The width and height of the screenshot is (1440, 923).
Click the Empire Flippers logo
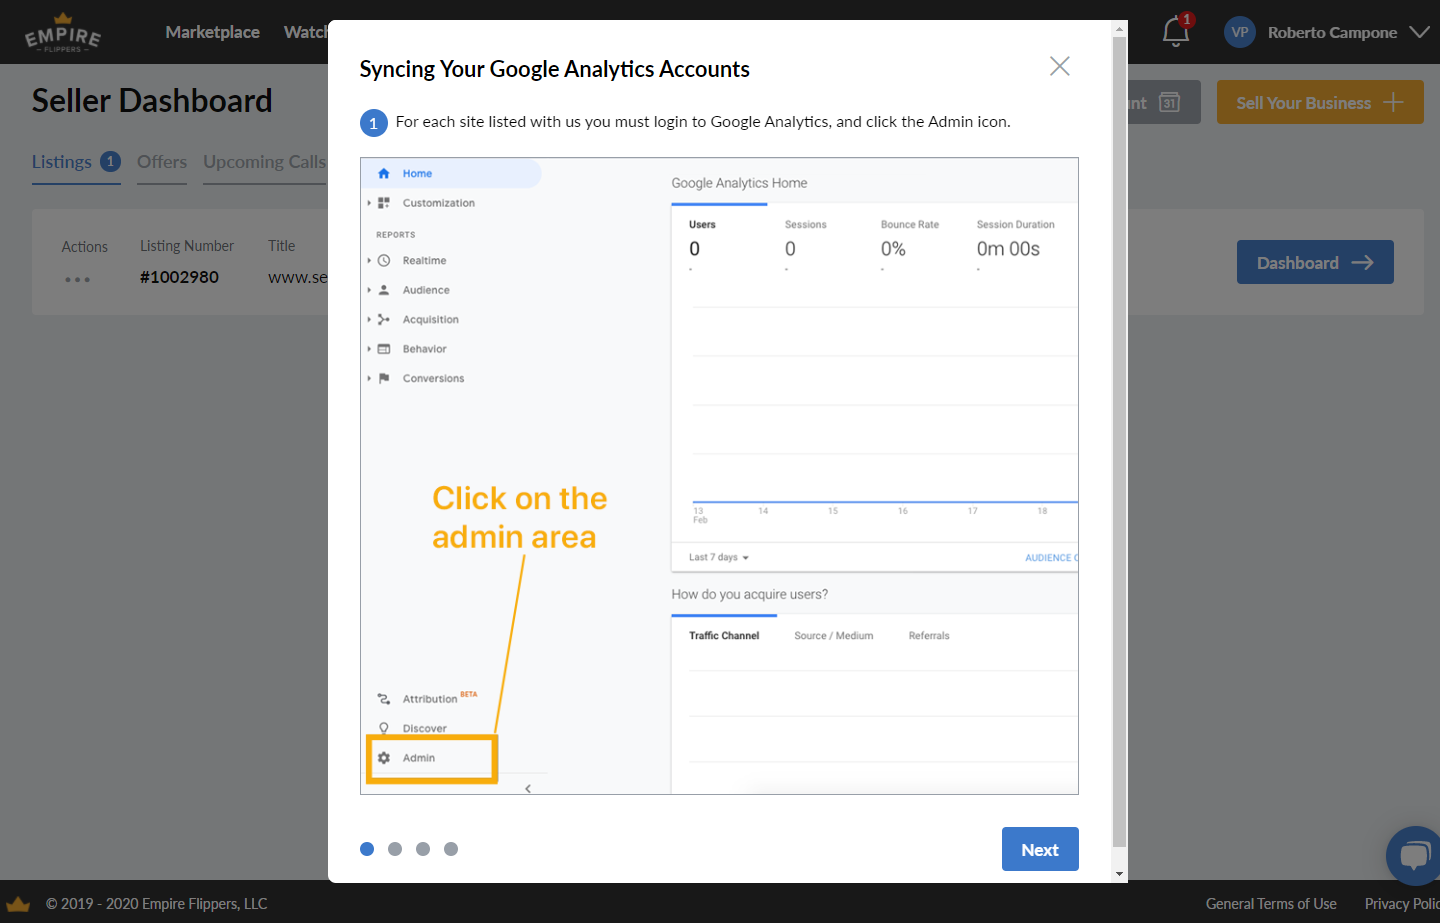[63, 33]
